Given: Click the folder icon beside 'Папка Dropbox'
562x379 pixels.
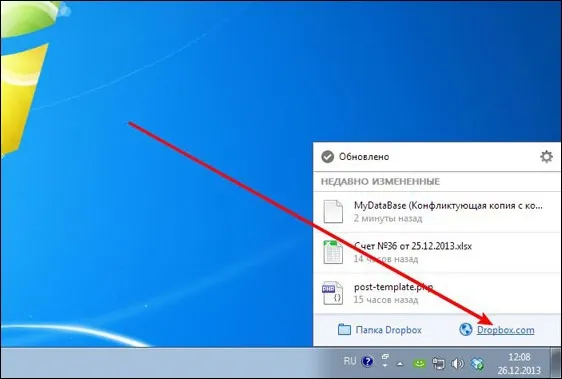Looking at the screenshot, I should tap(344, 330).
